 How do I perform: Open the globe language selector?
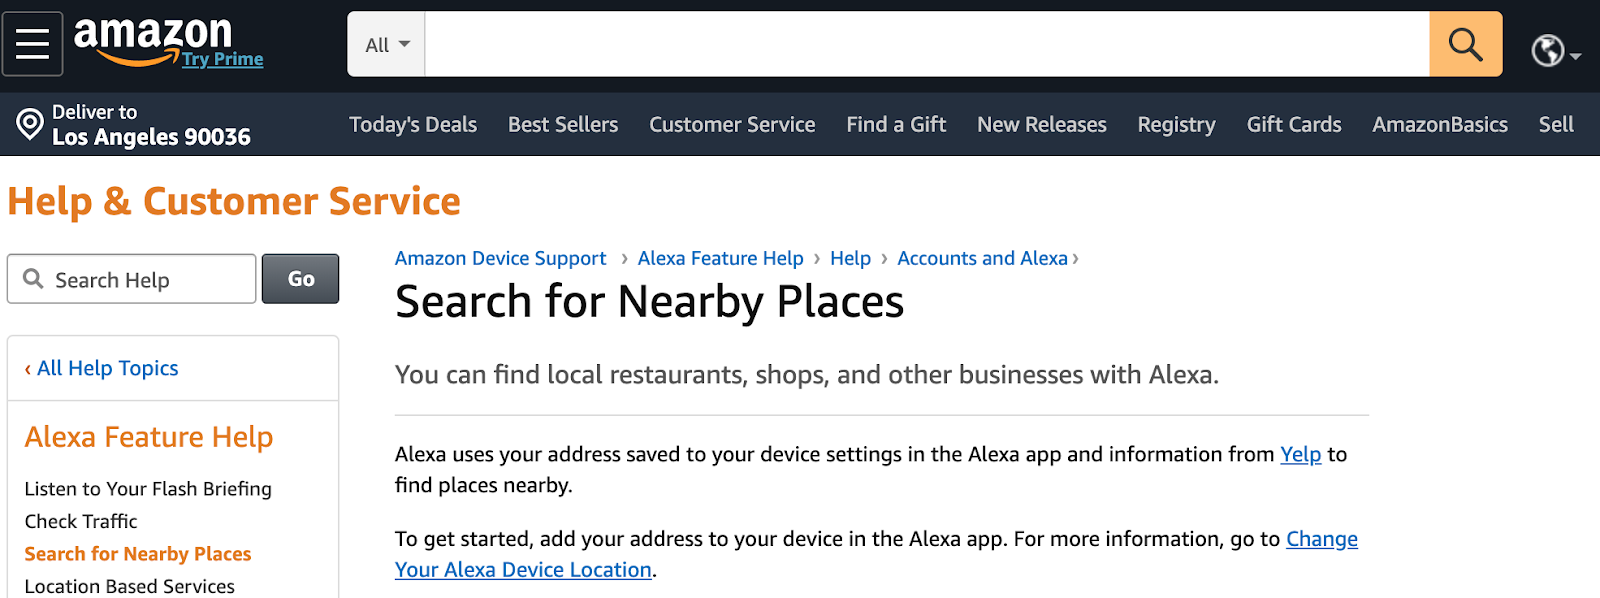1554,50
